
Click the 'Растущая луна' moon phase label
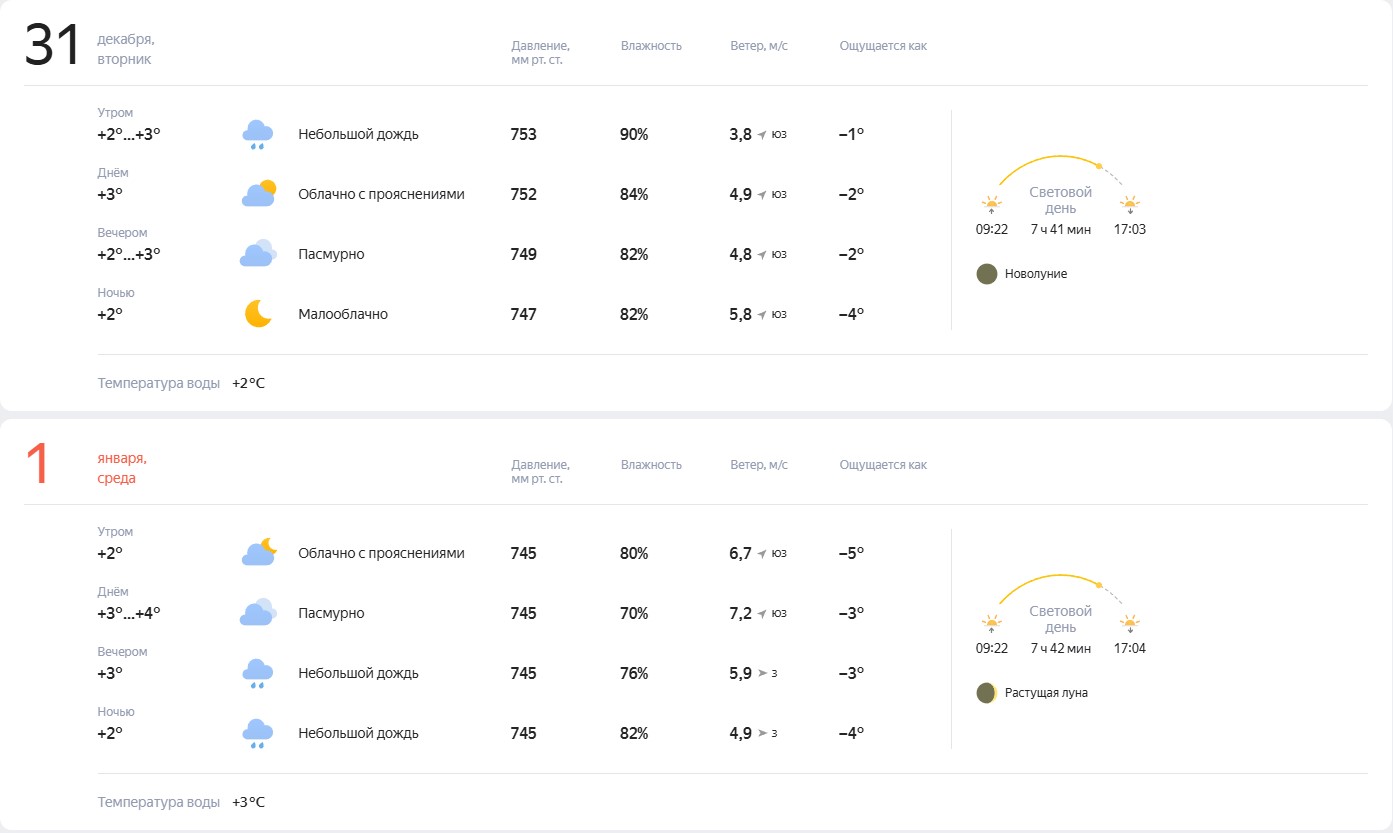point(1046,693)
